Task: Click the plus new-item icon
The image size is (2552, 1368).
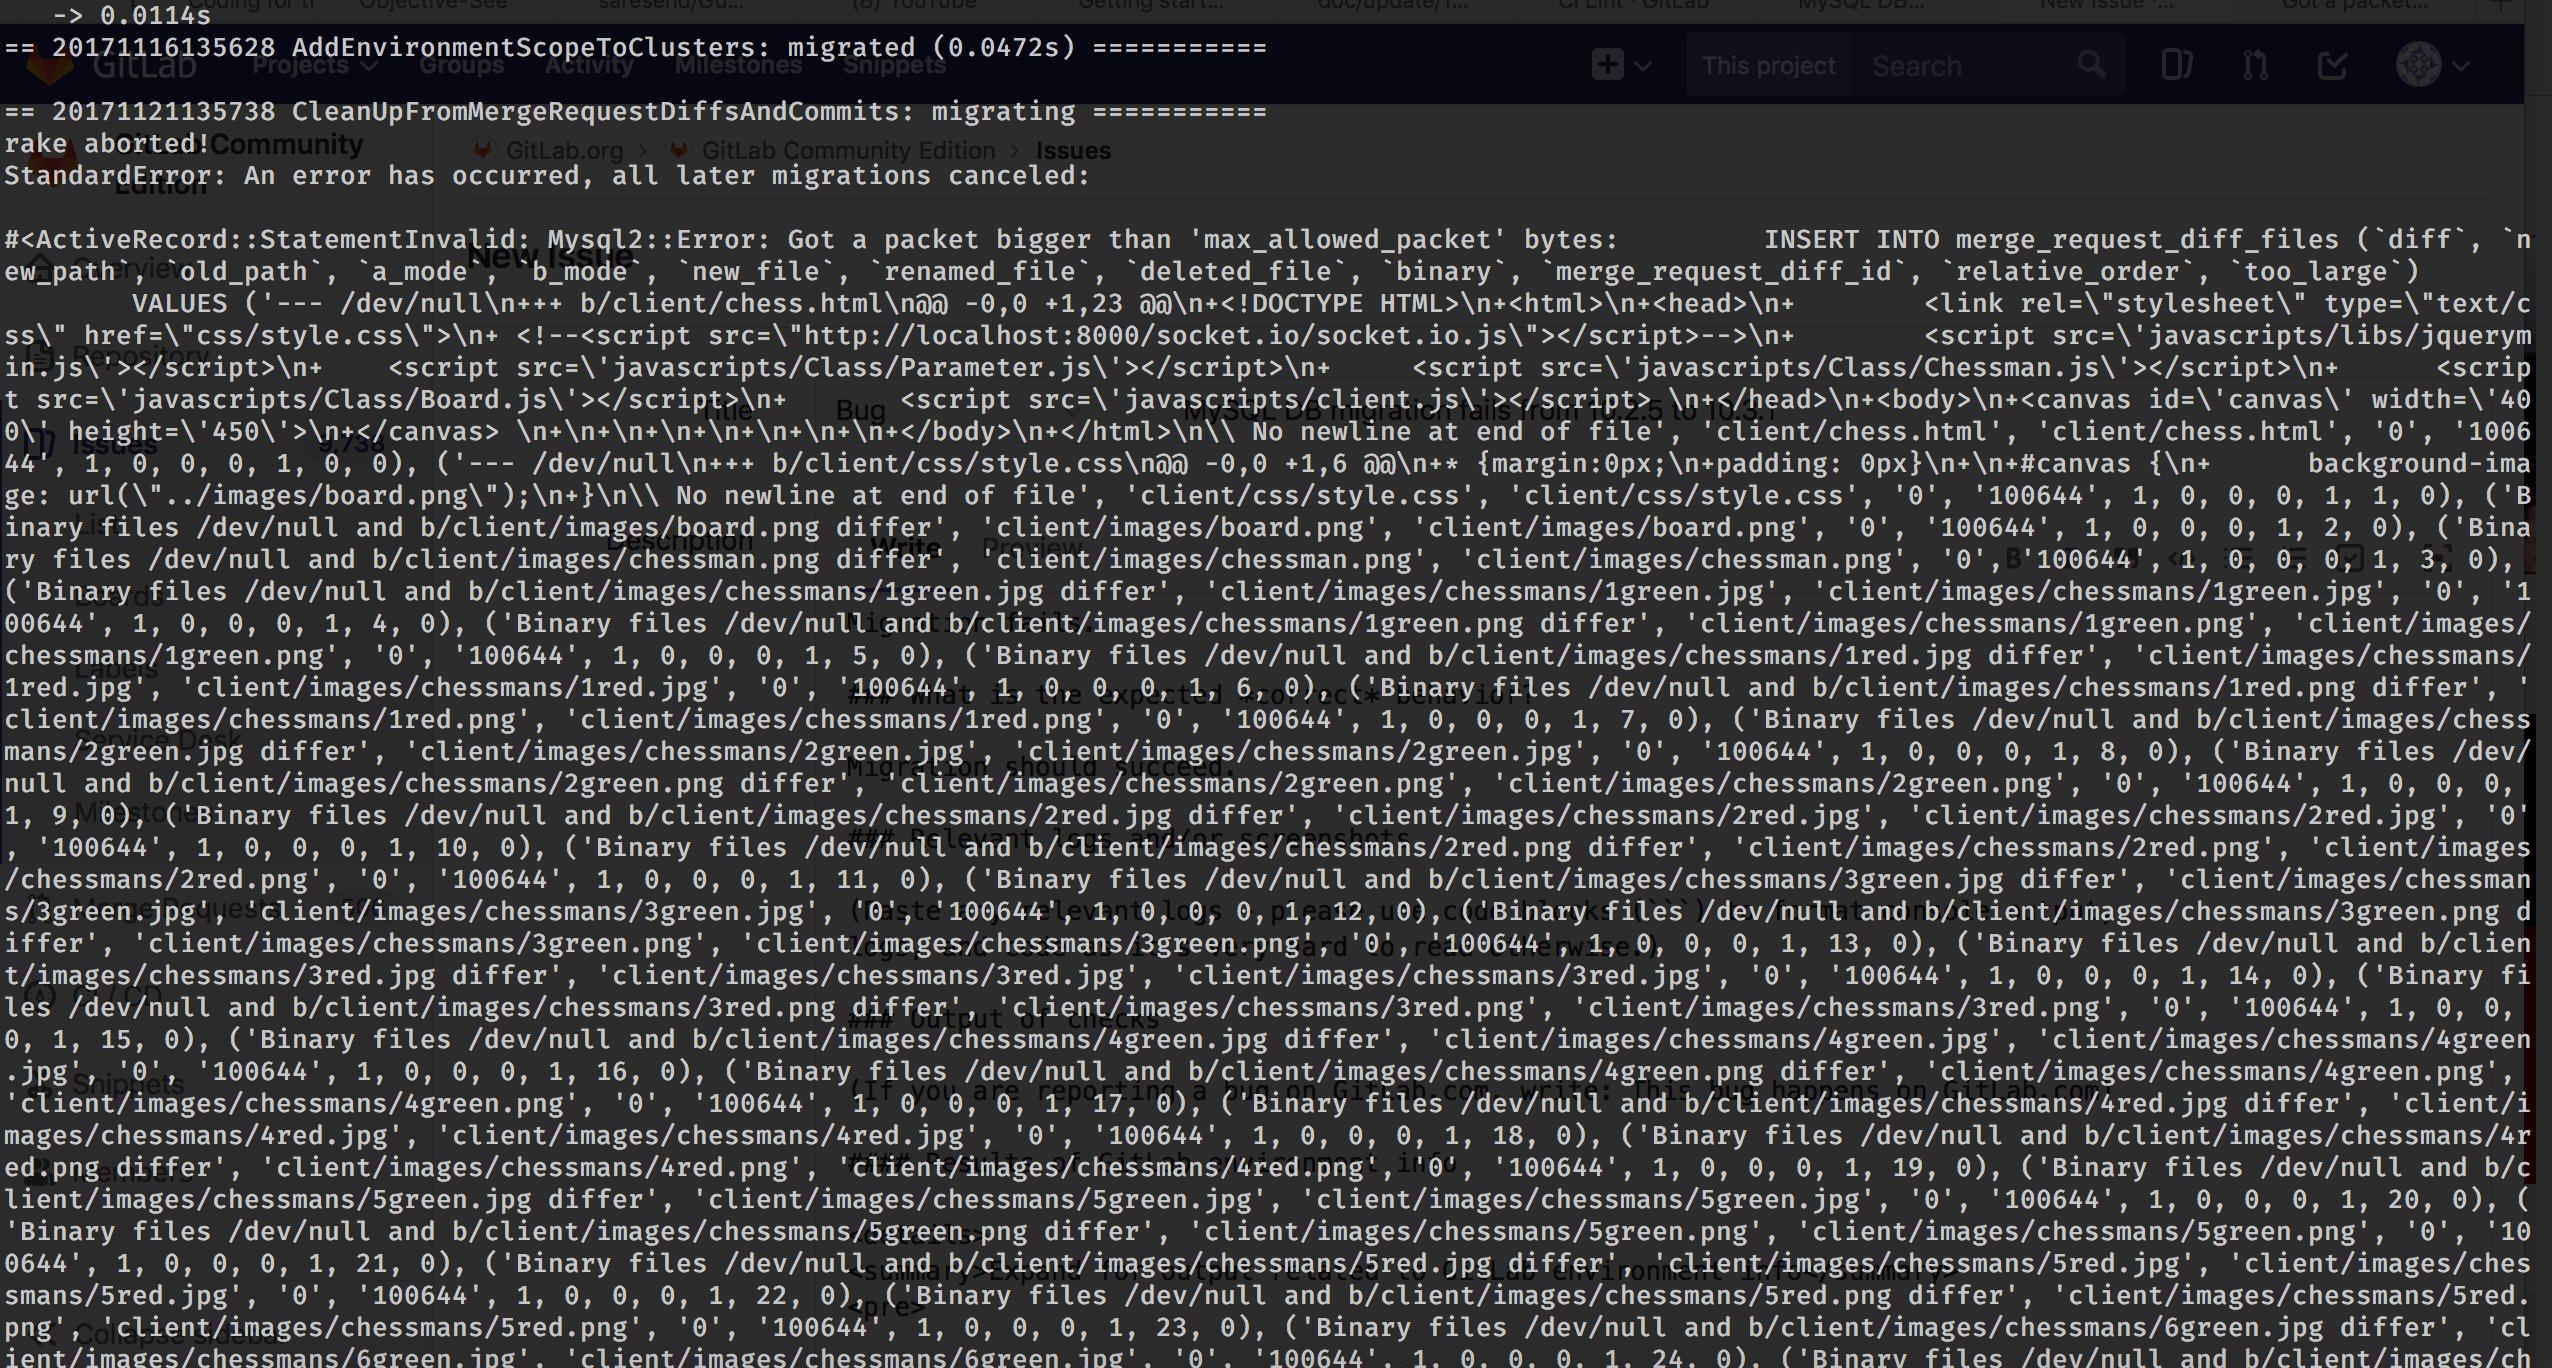Action: [1607, 66]
